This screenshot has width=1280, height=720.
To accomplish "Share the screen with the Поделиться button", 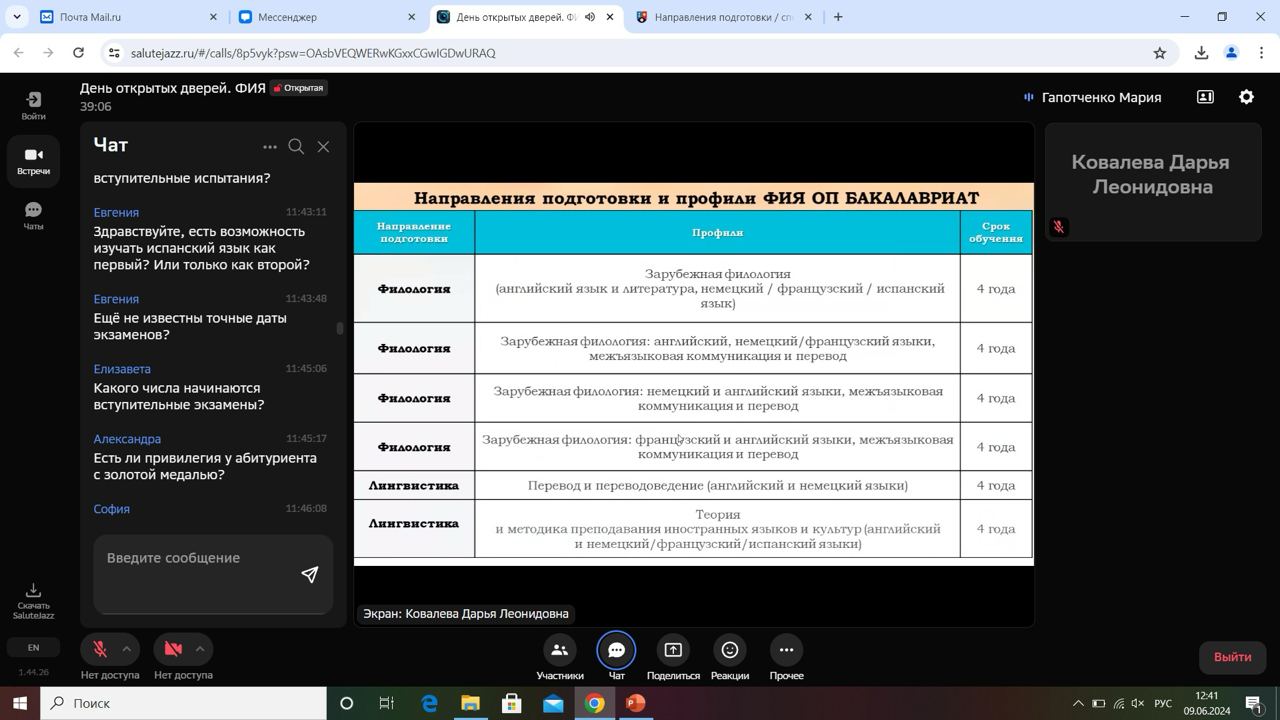I will tap(673, 659).
